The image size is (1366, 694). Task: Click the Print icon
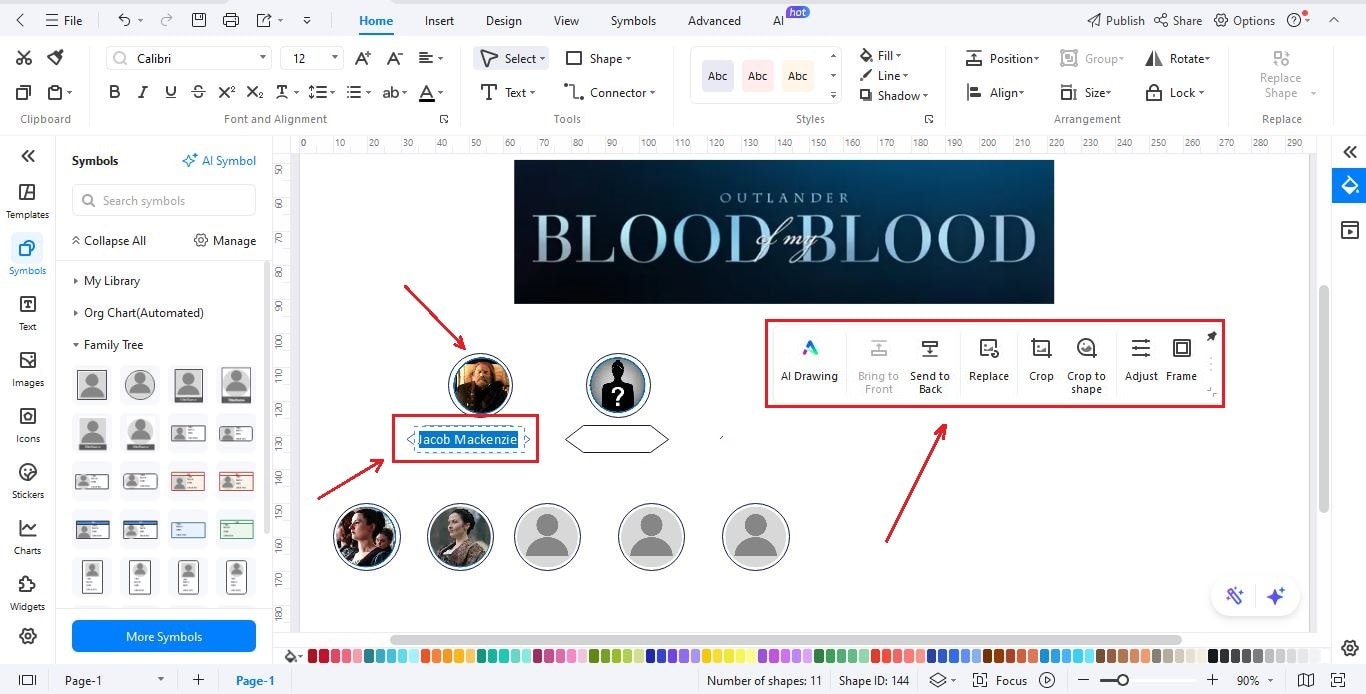click(231, 20)
